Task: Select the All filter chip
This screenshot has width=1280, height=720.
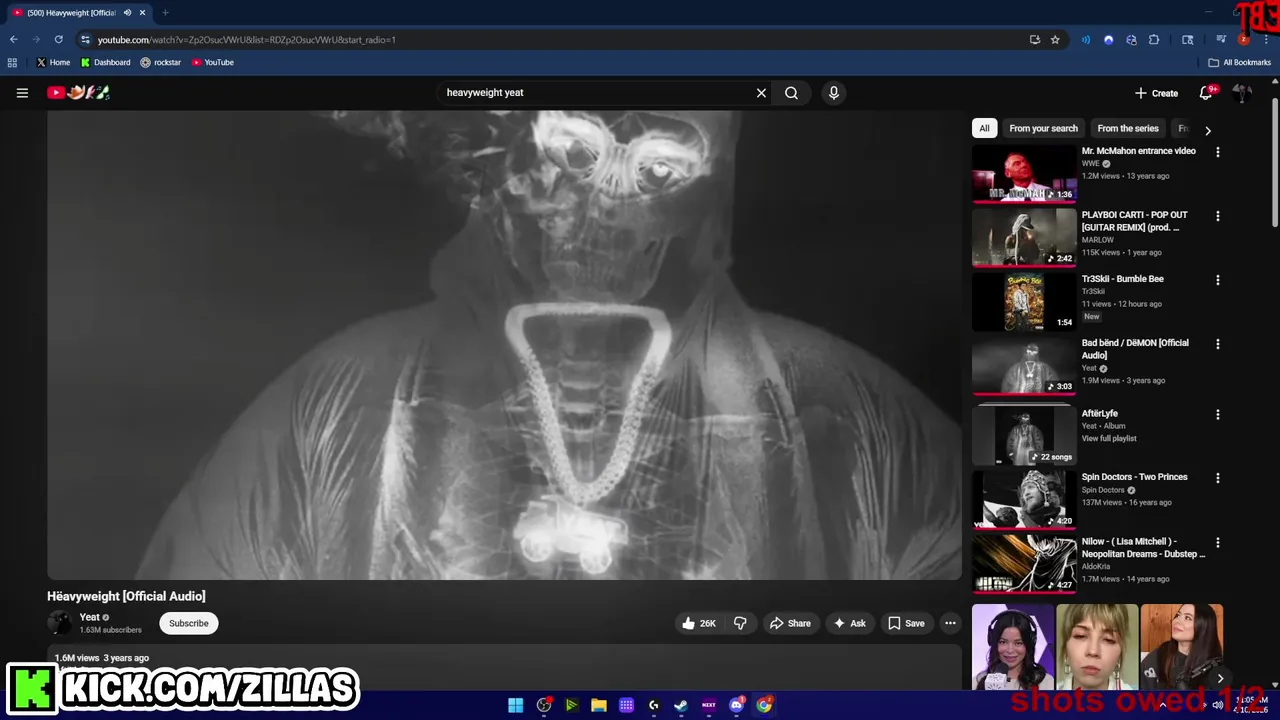Action: pyautogui.click(x=984, y=128)
